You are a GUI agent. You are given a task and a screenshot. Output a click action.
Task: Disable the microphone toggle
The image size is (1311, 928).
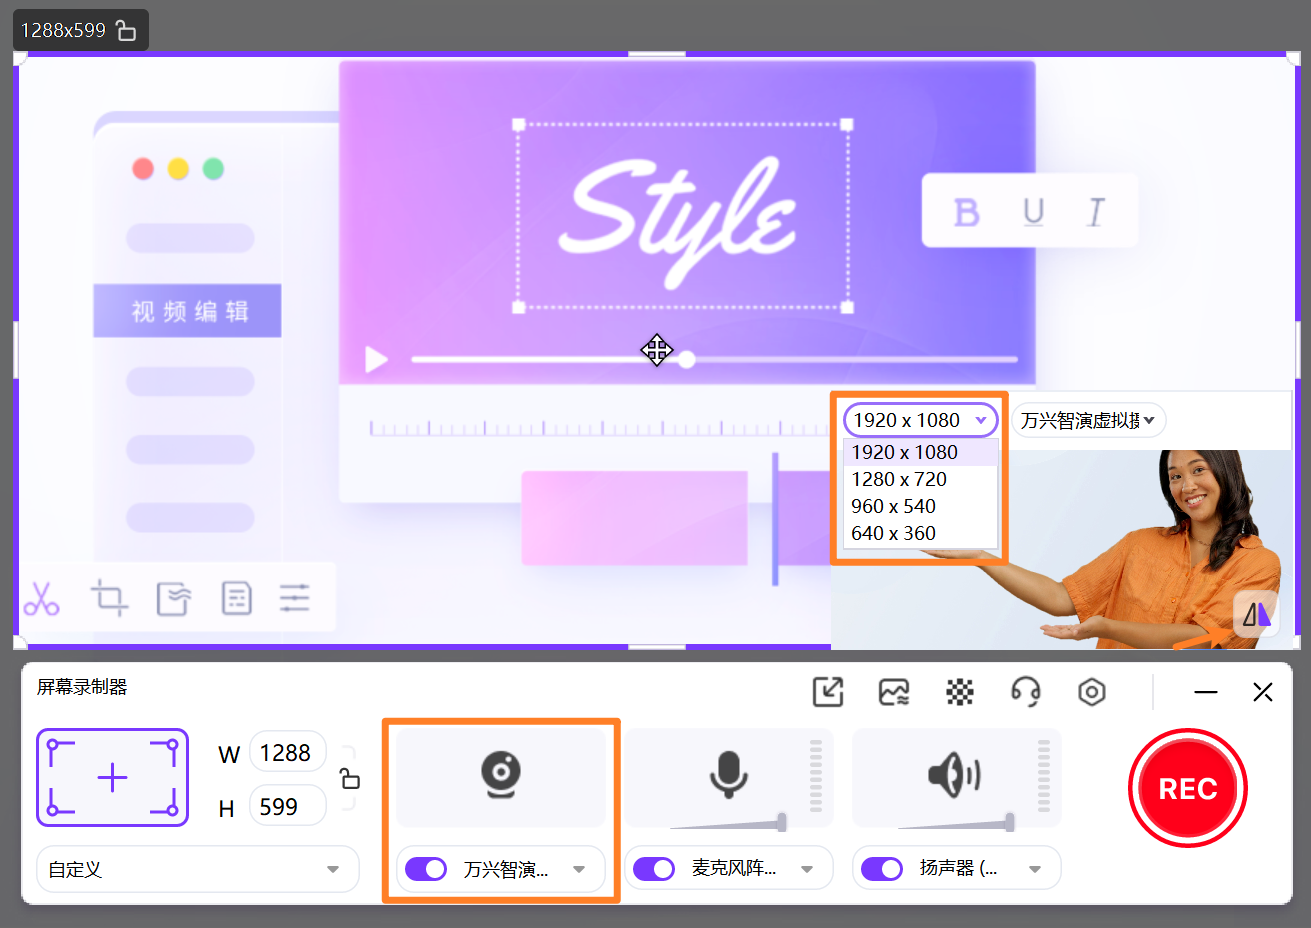click(x=653, y=868)
